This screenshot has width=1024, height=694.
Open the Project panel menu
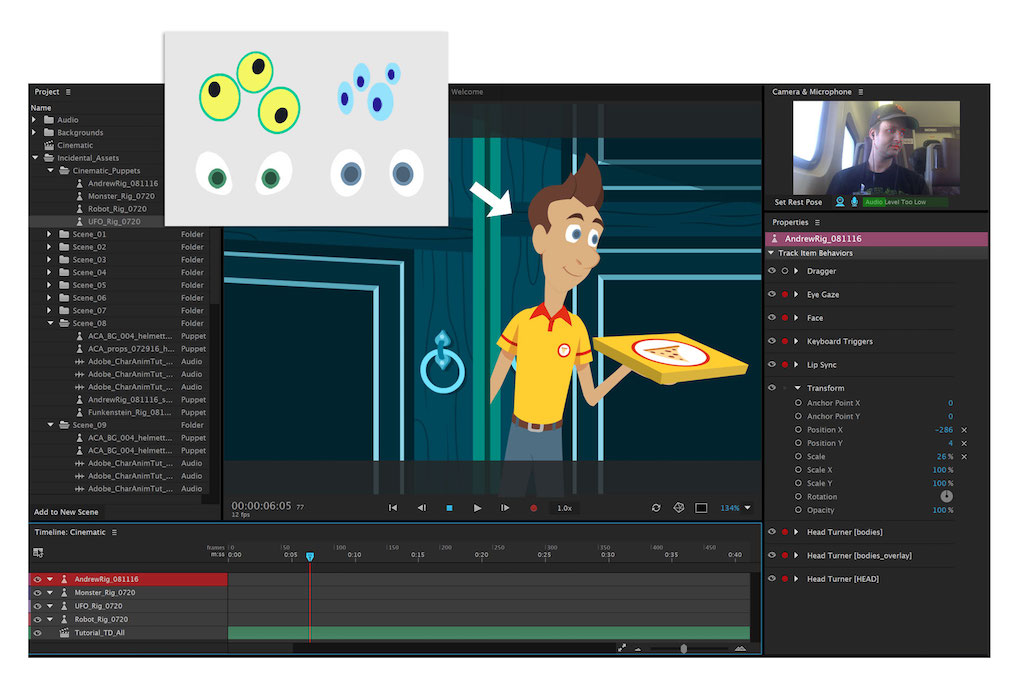(68, 92)
